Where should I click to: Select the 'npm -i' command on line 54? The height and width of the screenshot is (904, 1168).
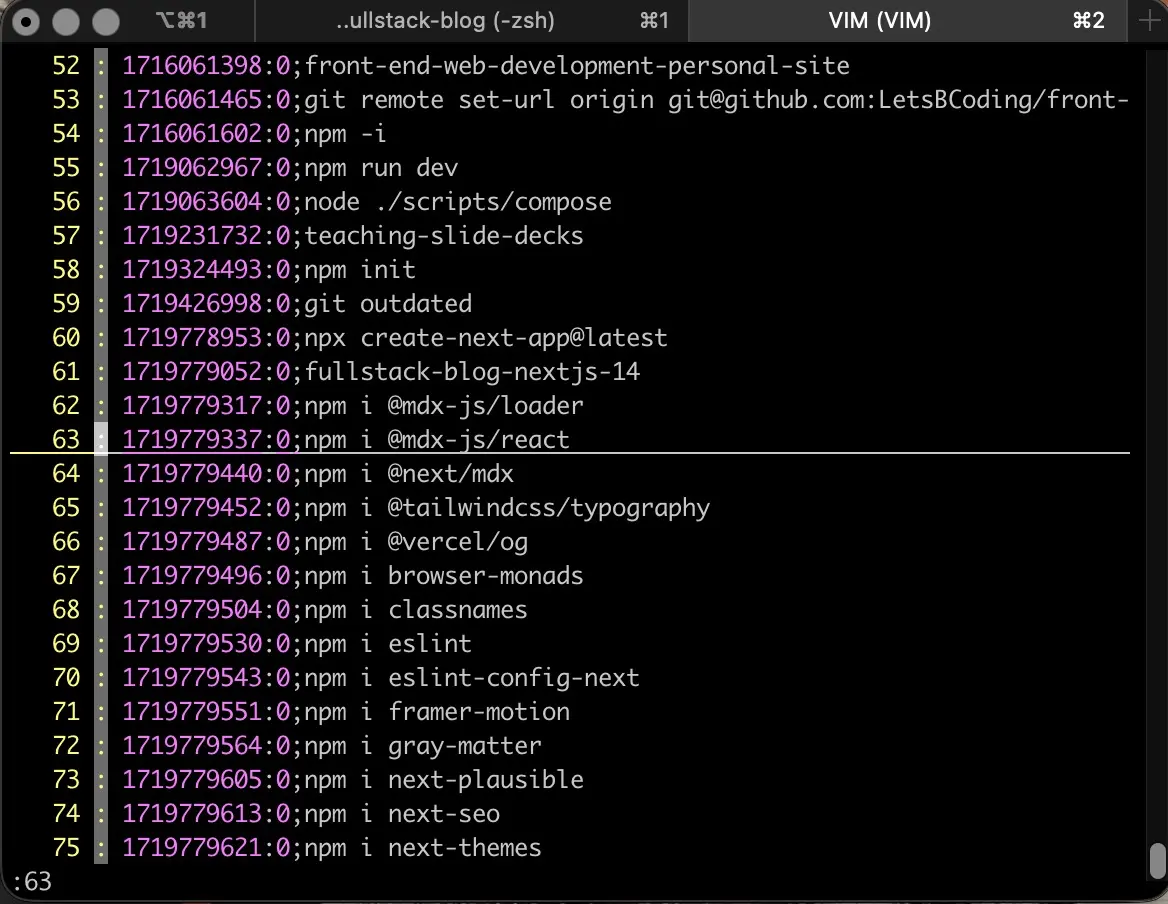(345, 134)
